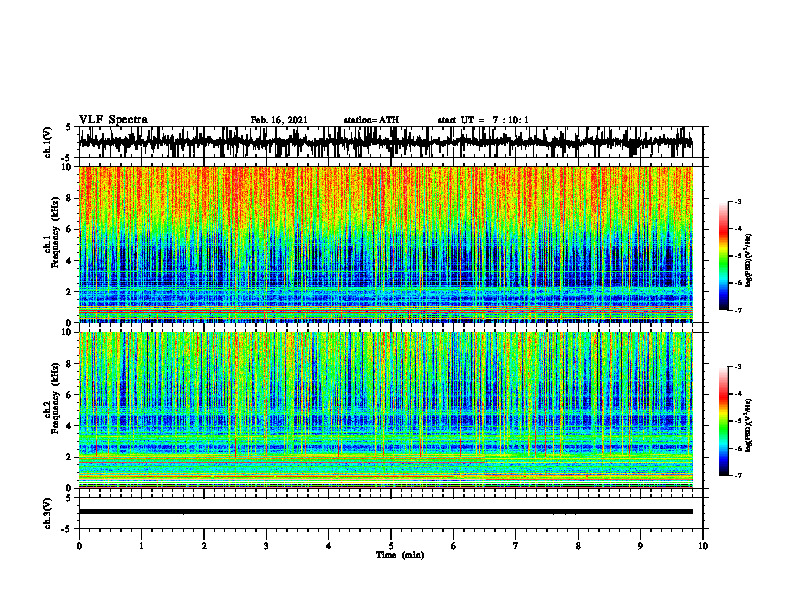The image size is (792, 612).
Task: Click the "-3" tick on ch.1 colorbar
Action: tap(738, 201)
